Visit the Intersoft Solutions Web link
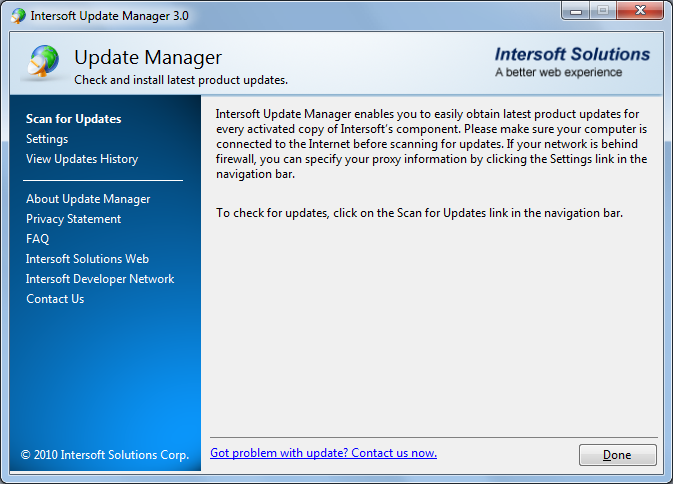The height and width of the screenshot is (484, 673). point(88,259)
